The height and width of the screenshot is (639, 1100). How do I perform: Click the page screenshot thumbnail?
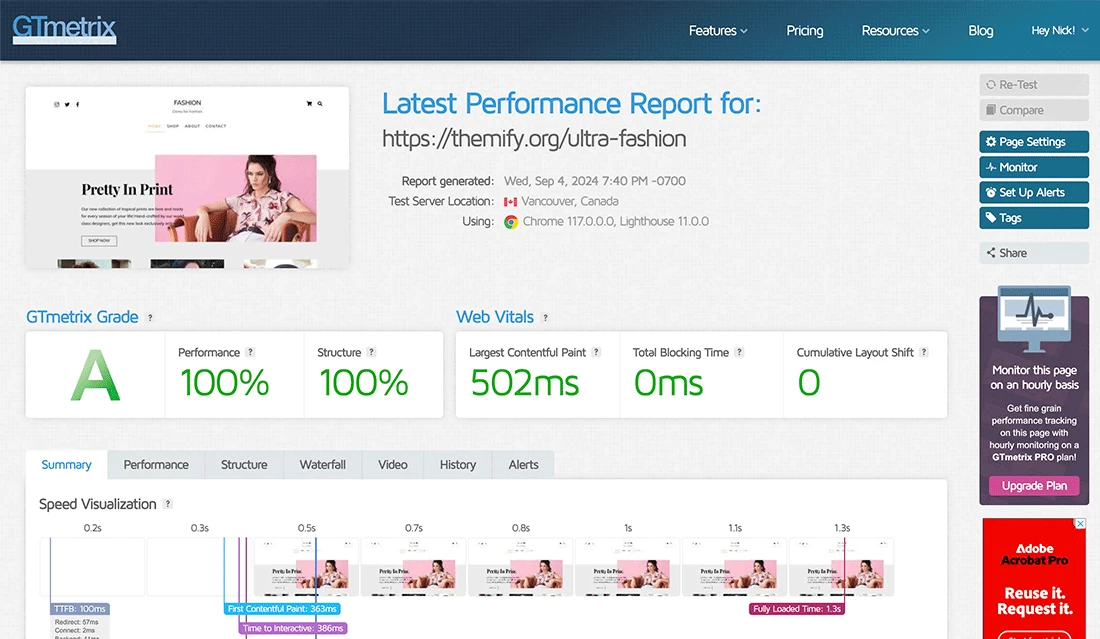187,177
